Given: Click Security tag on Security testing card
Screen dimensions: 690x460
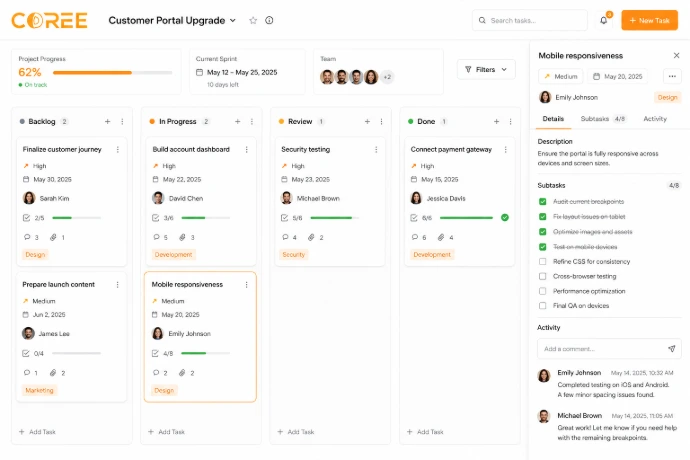Looking at the screenshot, I should [294, 254].
